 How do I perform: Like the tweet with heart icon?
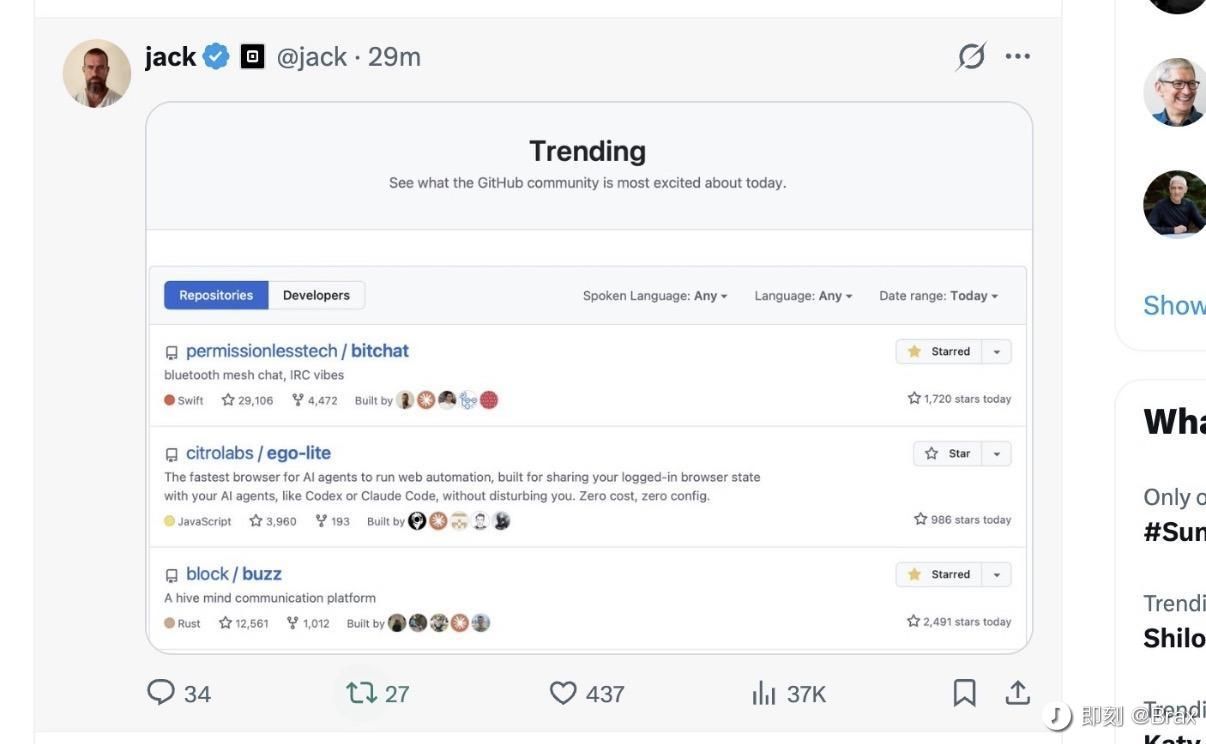tap(564, 692)
